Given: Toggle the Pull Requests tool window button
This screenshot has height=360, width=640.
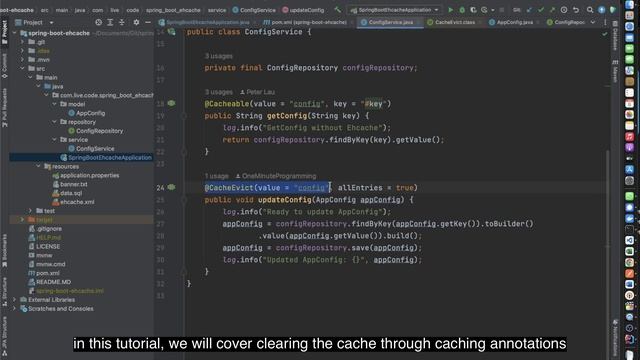Looking at the screenshot, I should [x=4, y=107].
